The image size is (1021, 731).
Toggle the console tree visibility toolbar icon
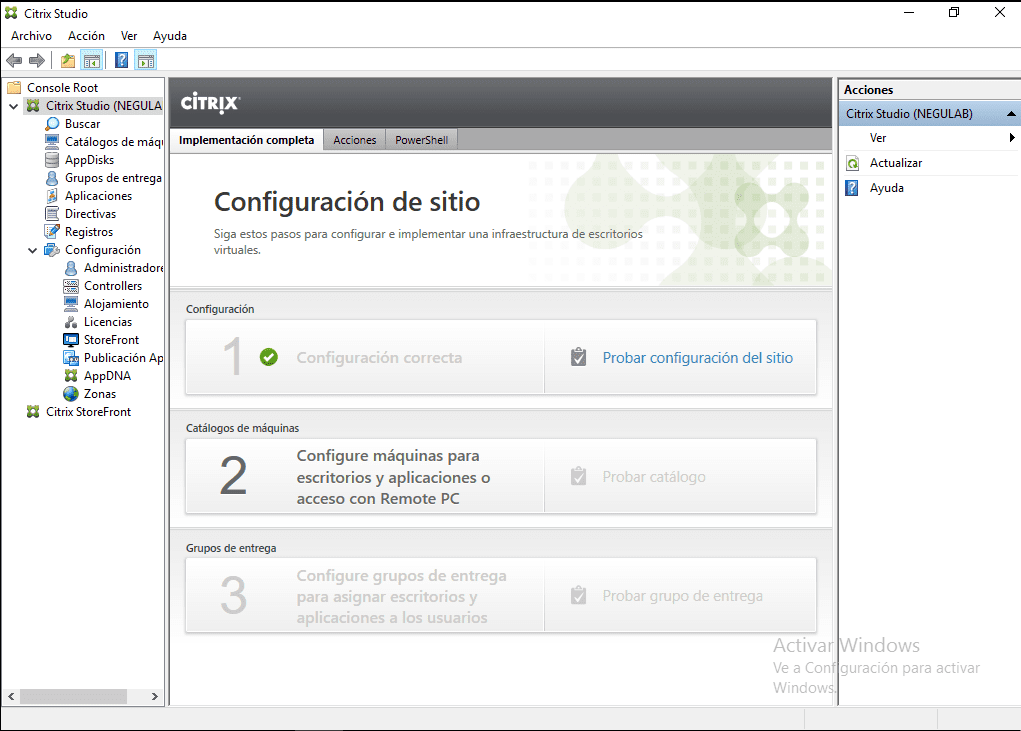[x=92, y=59]
